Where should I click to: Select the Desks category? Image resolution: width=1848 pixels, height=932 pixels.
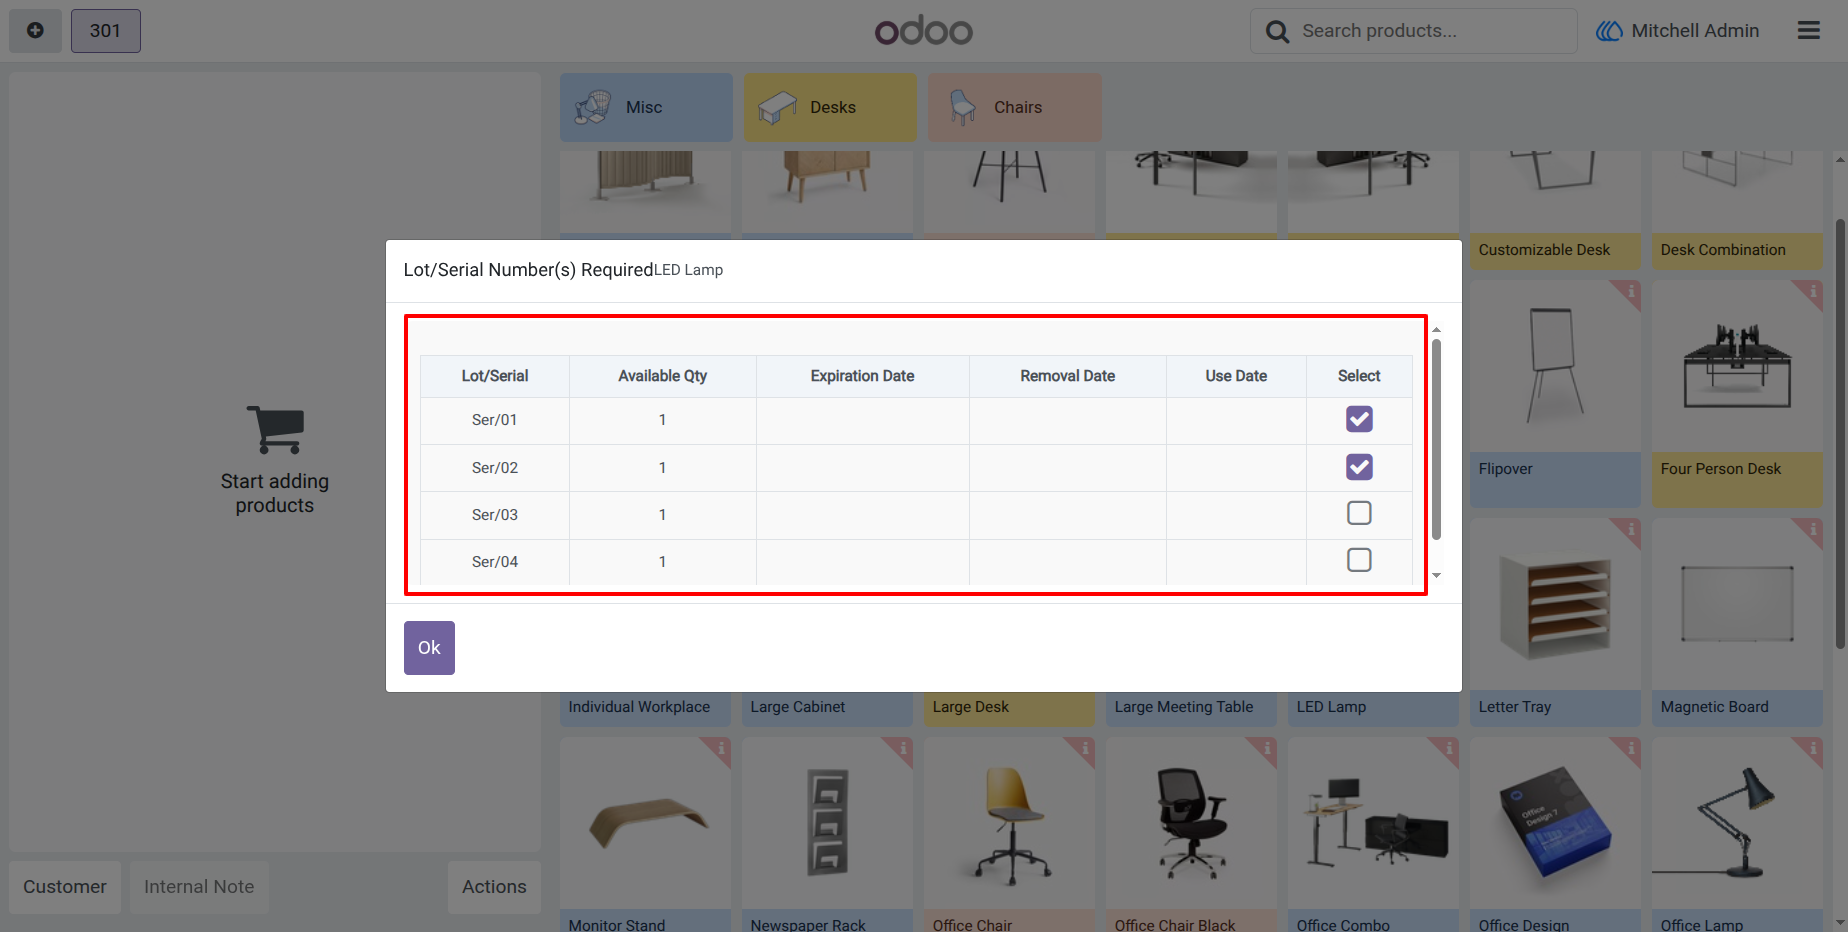(x=830, y=107)
